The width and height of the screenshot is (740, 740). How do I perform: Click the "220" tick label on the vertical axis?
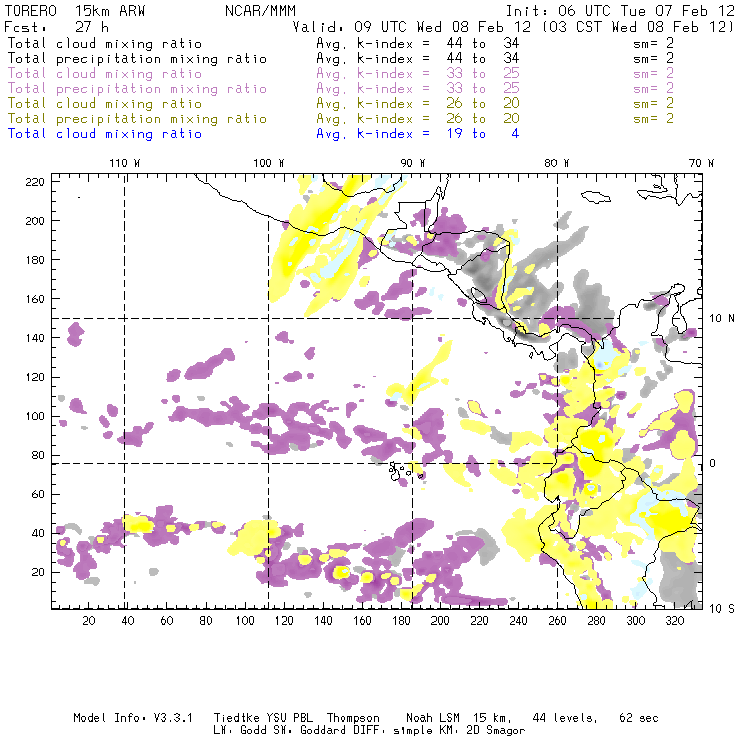click(x=35, y=182)
